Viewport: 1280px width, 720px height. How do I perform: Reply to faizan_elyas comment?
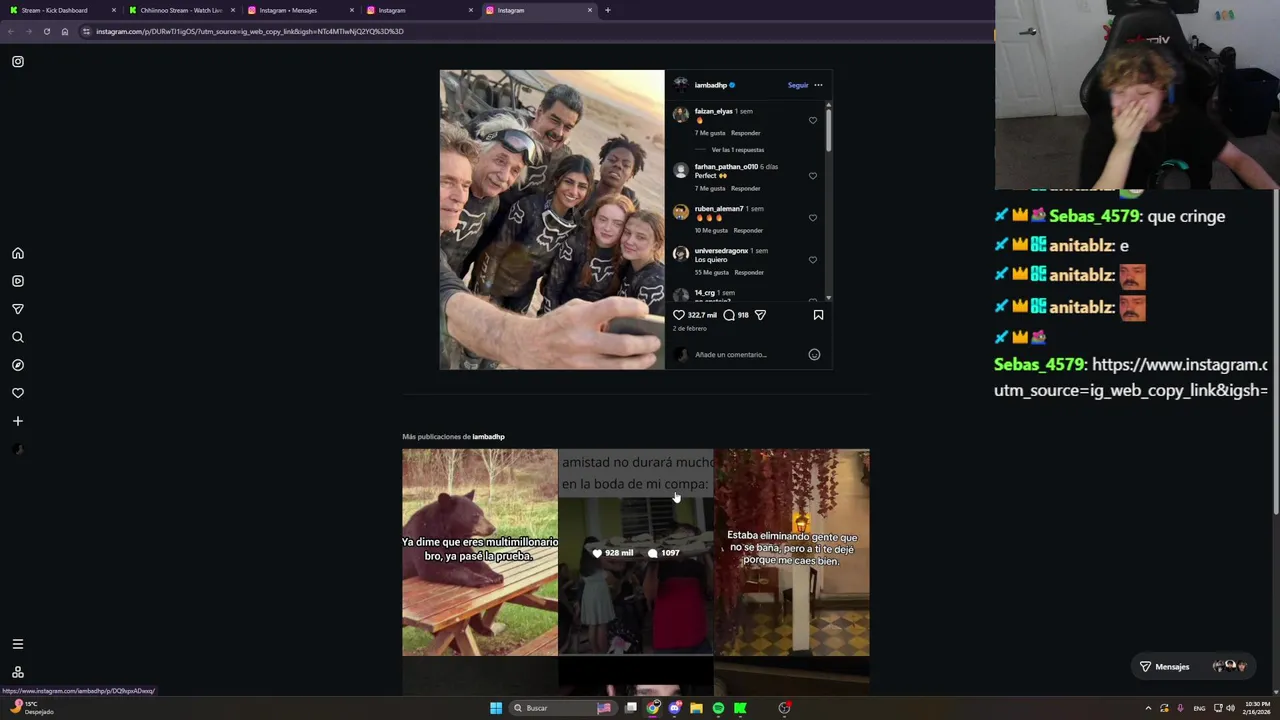pyautogui.click(x=746, y=133)
